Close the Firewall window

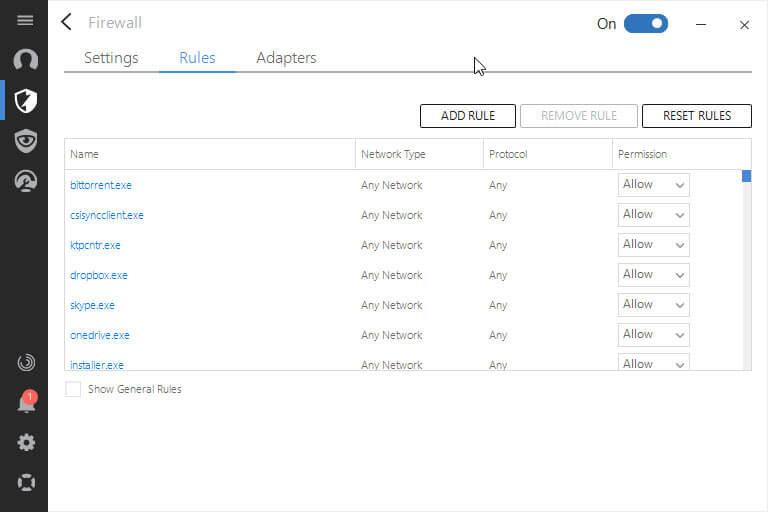pyautogui.click(x=744, y=24)
